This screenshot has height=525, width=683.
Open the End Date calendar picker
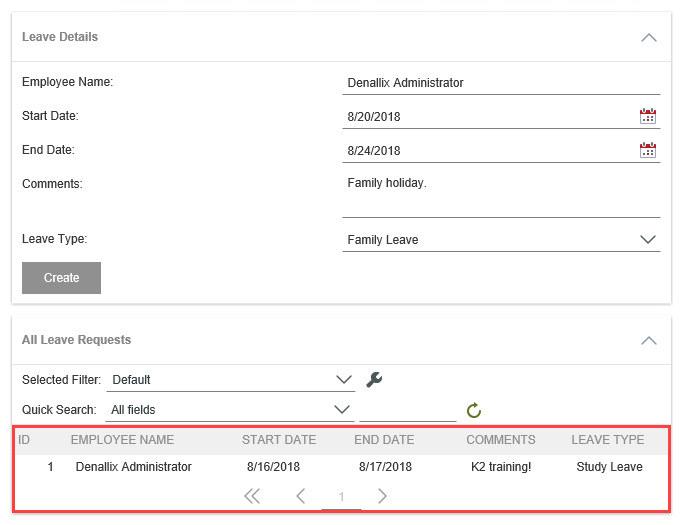pyautogui.click(x=647, y=151)
